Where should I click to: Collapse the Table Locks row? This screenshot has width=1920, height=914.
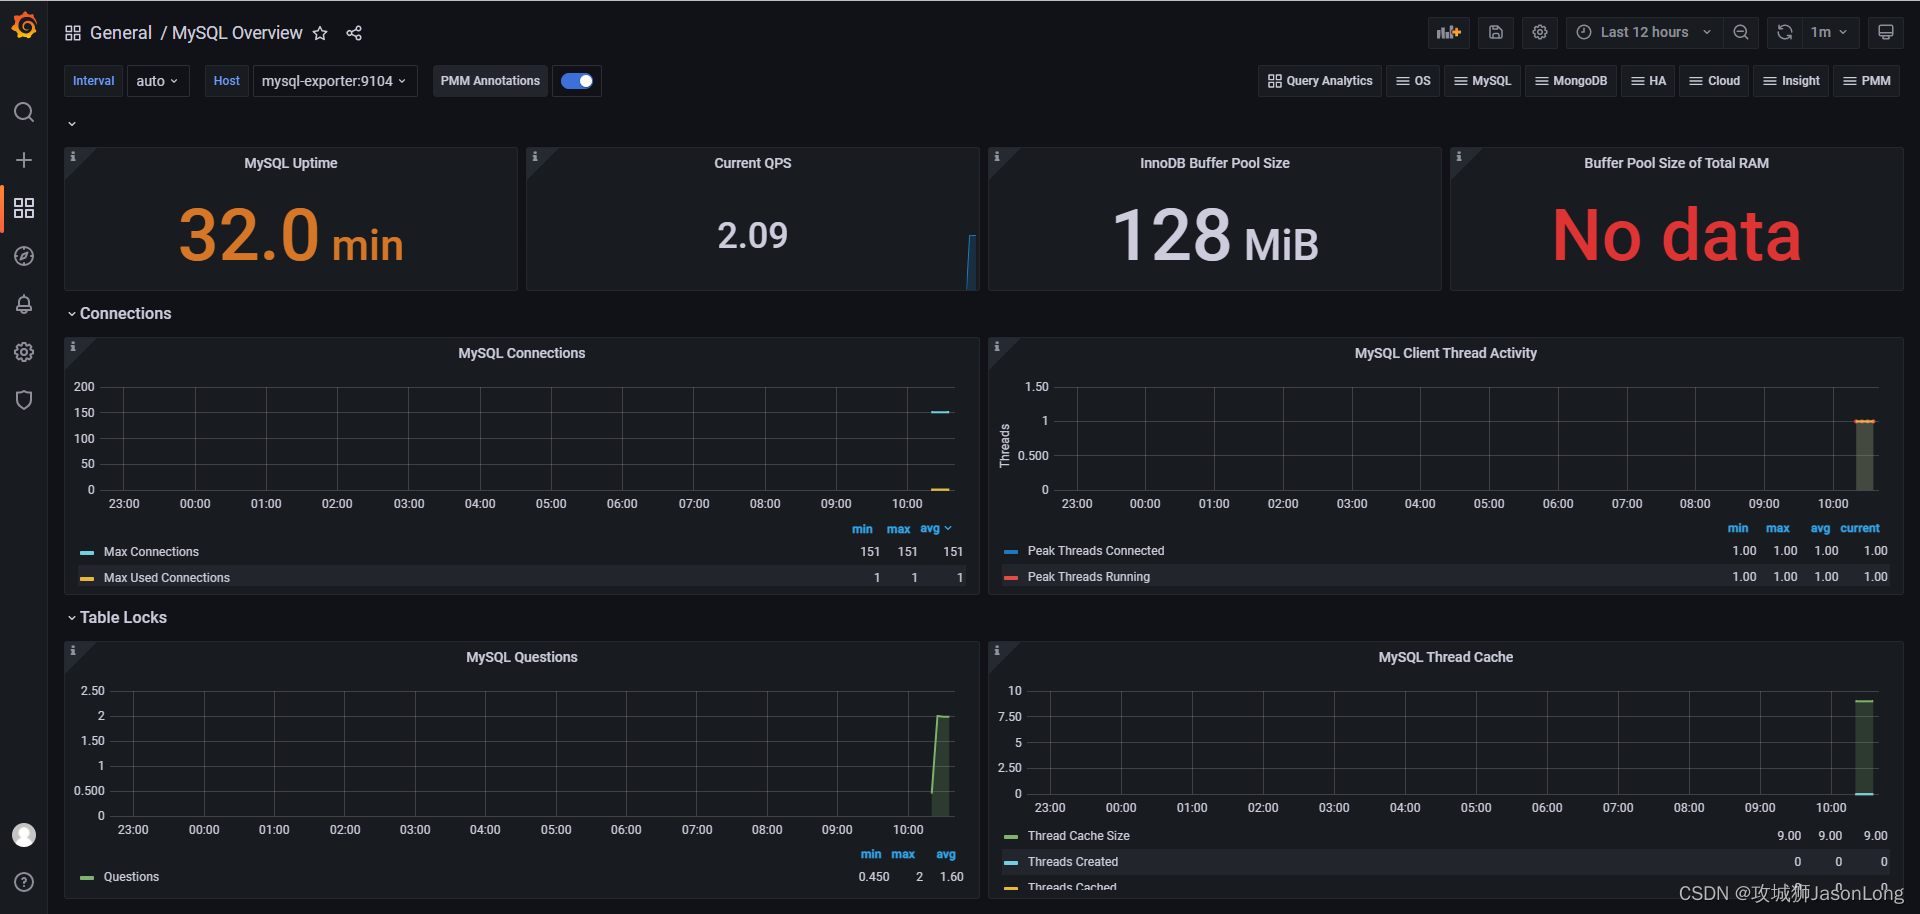117,618
